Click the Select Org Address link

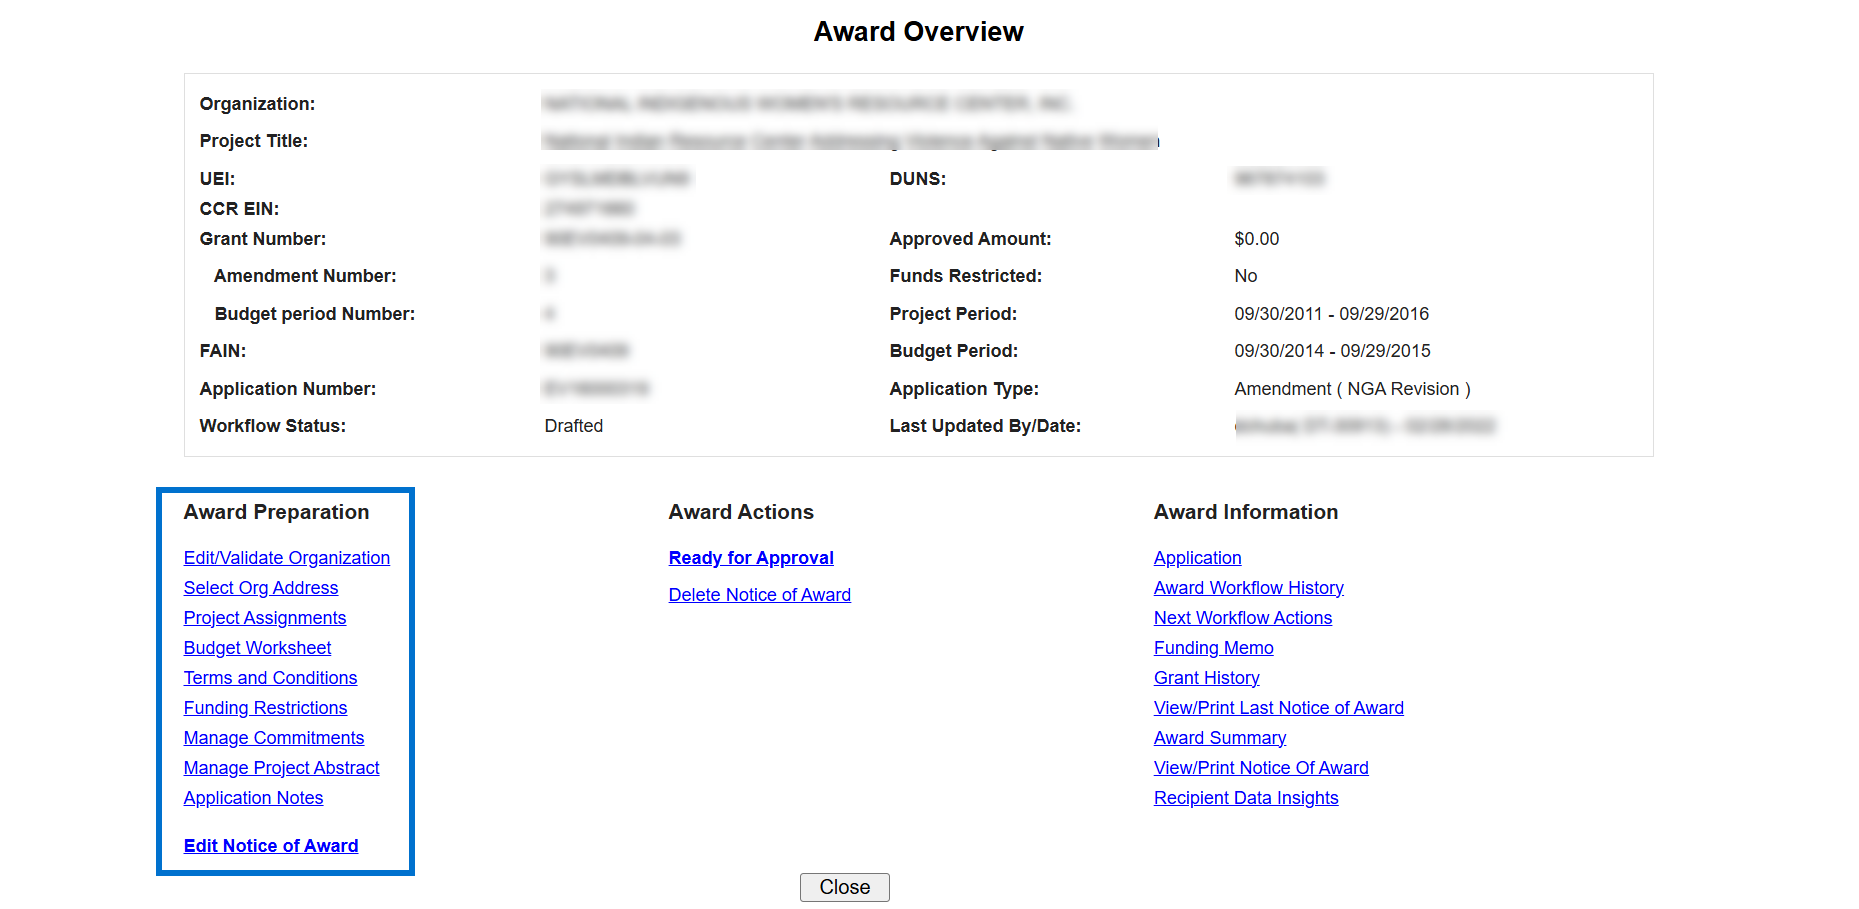click(x=260, y=588)
